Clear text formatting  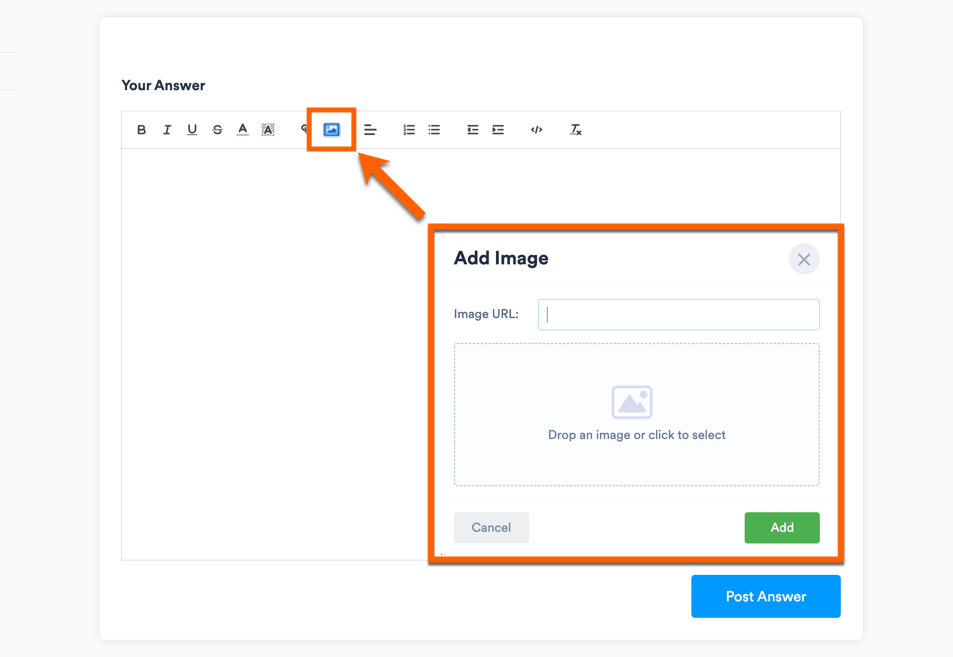[x=576, y=130]
